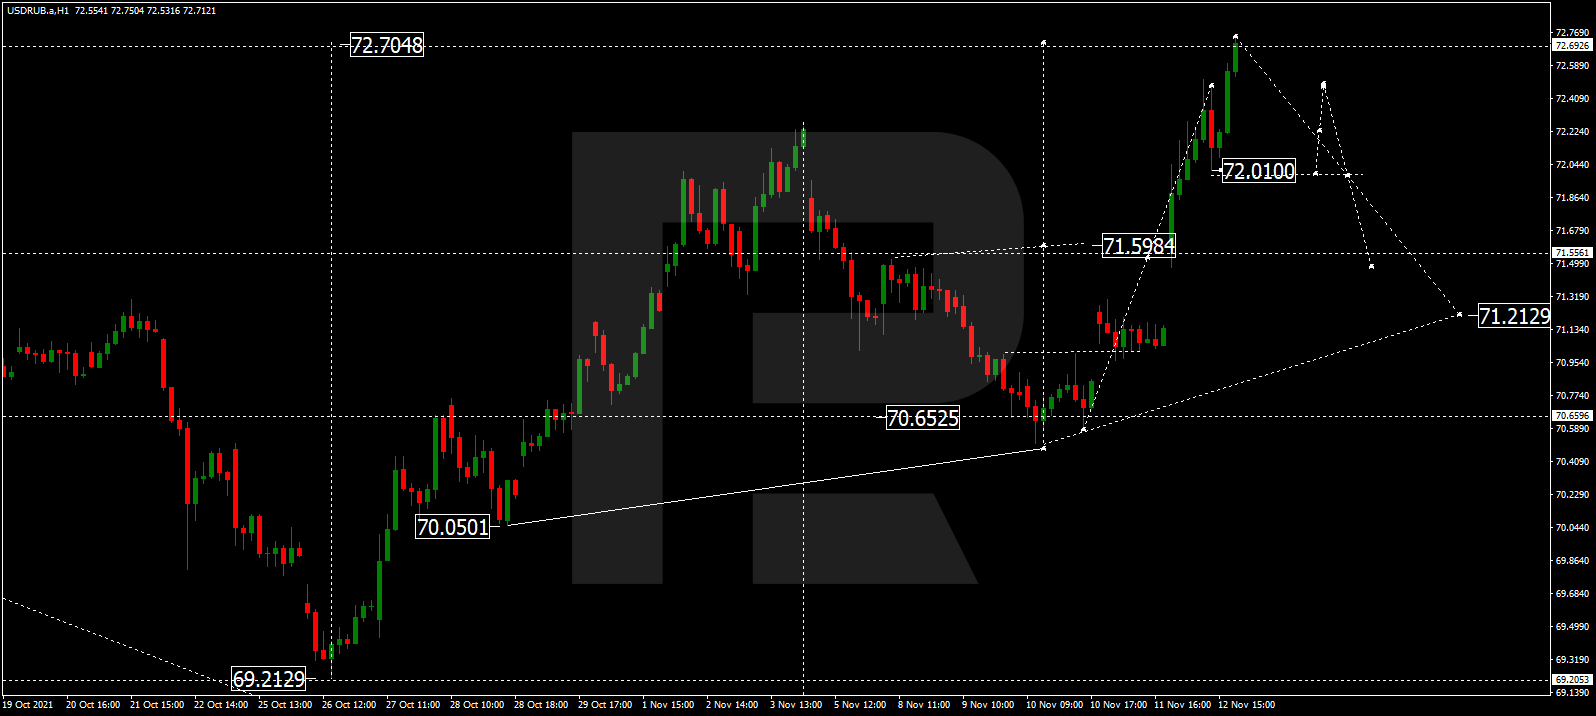Click the 10 Nov 09:00 time label
The width and height of the screenshot is (1596, 716).
pyautogui.click(x=1054, y=705)
